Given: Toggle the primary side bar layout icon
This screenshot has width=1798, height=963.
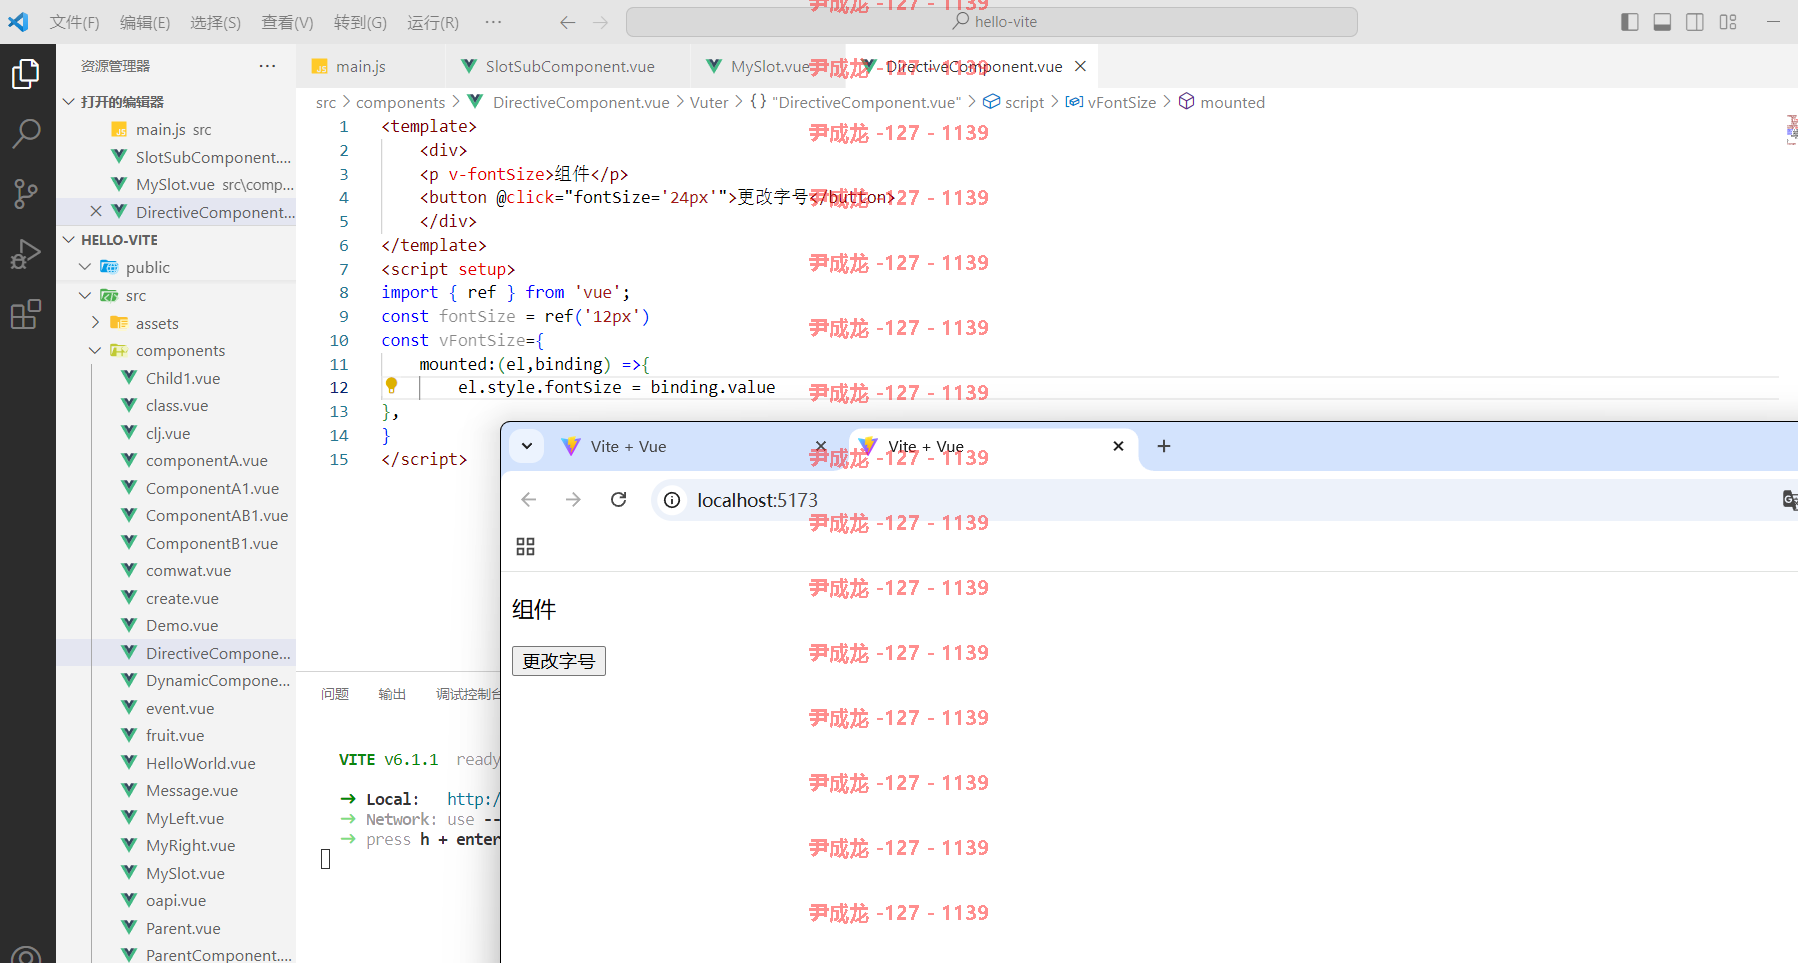Looking at the screenshot, I should [1630, 22].
